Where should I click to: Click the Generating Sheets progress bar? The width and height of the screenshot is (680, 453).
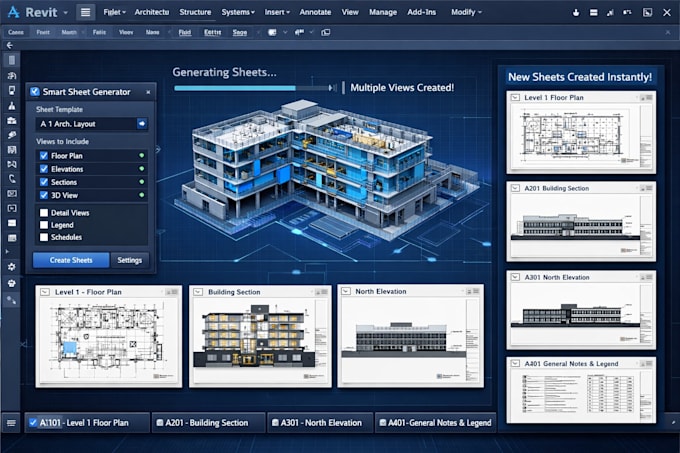[252, 88]
